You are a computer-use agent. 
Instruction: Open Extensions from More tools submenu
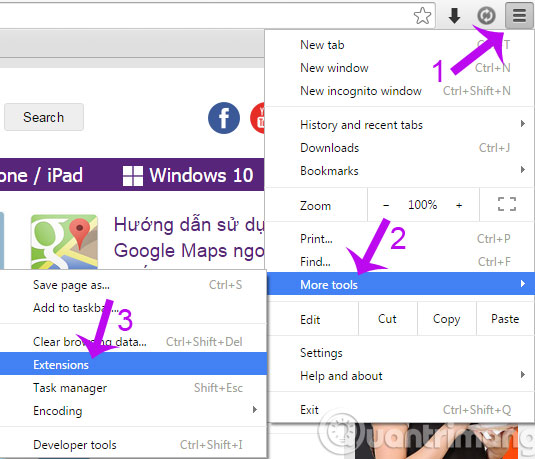click(133, 364)
